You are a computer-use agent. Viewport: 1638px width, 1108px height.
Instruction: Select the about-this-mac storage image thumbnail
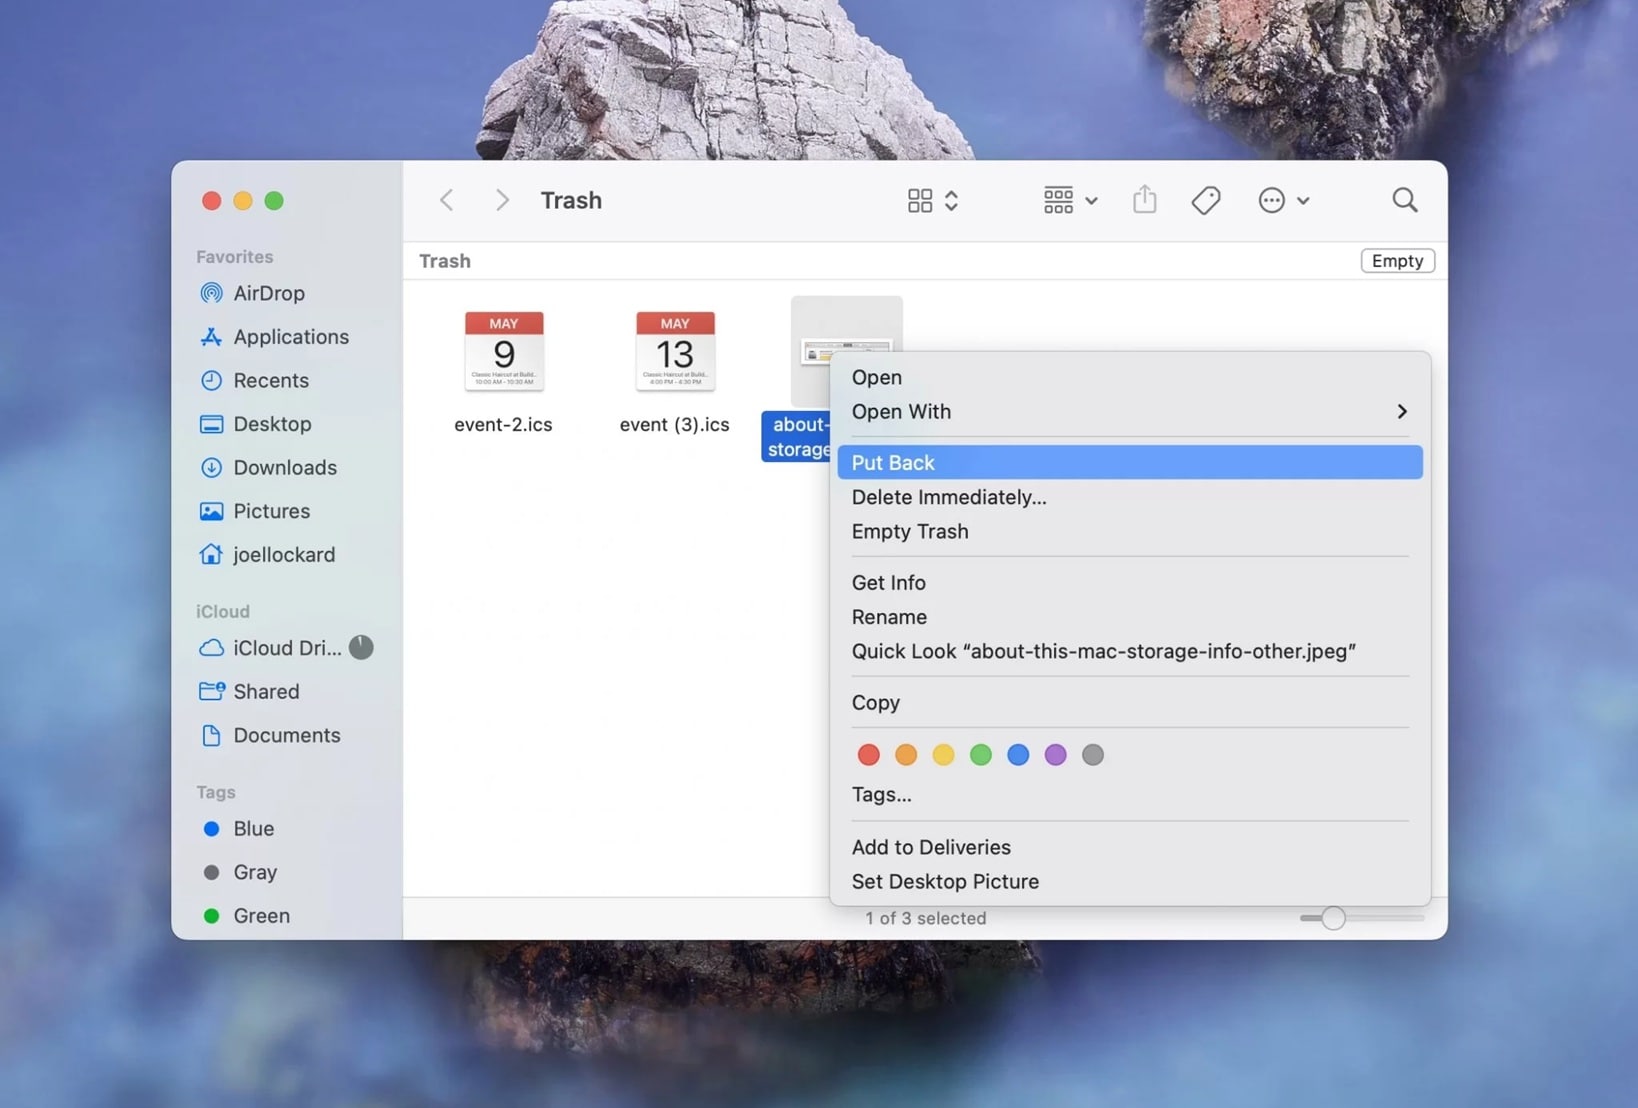pyautogui.click(x=846, y=351)
